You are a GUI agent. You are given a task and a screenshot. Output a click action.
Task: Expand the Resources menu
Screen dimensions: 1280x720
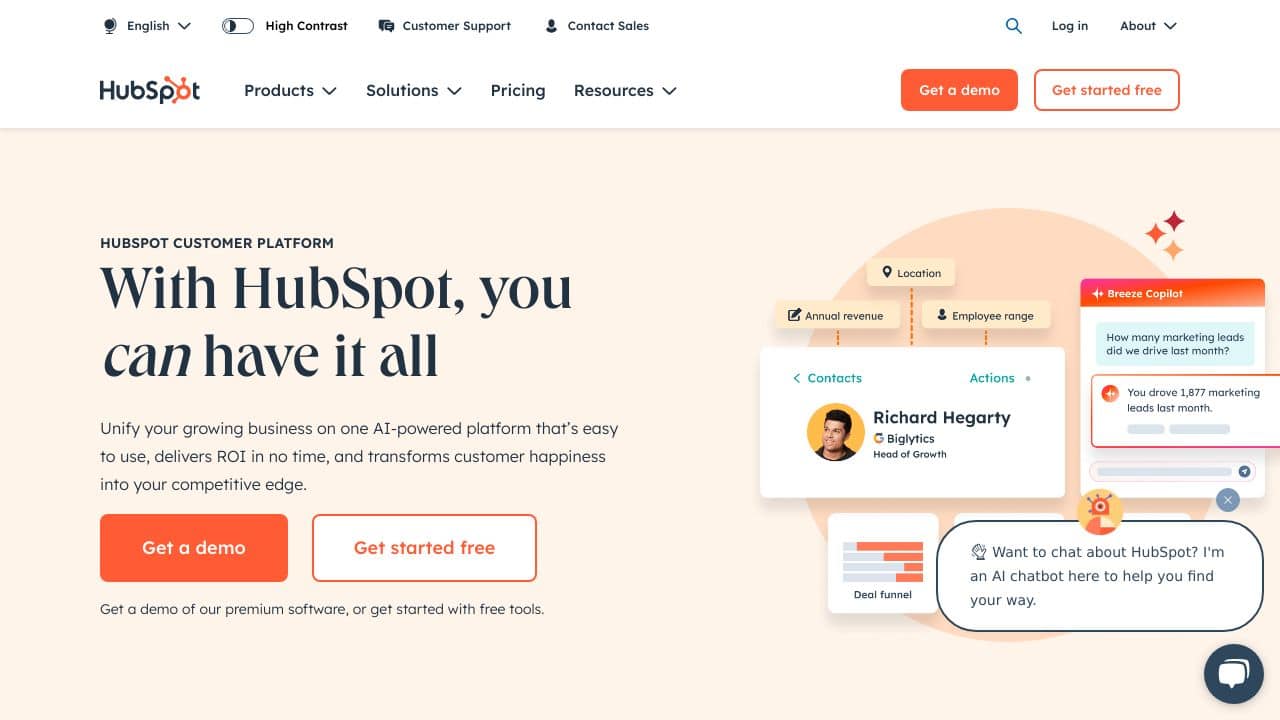click(x=625, y=90)
